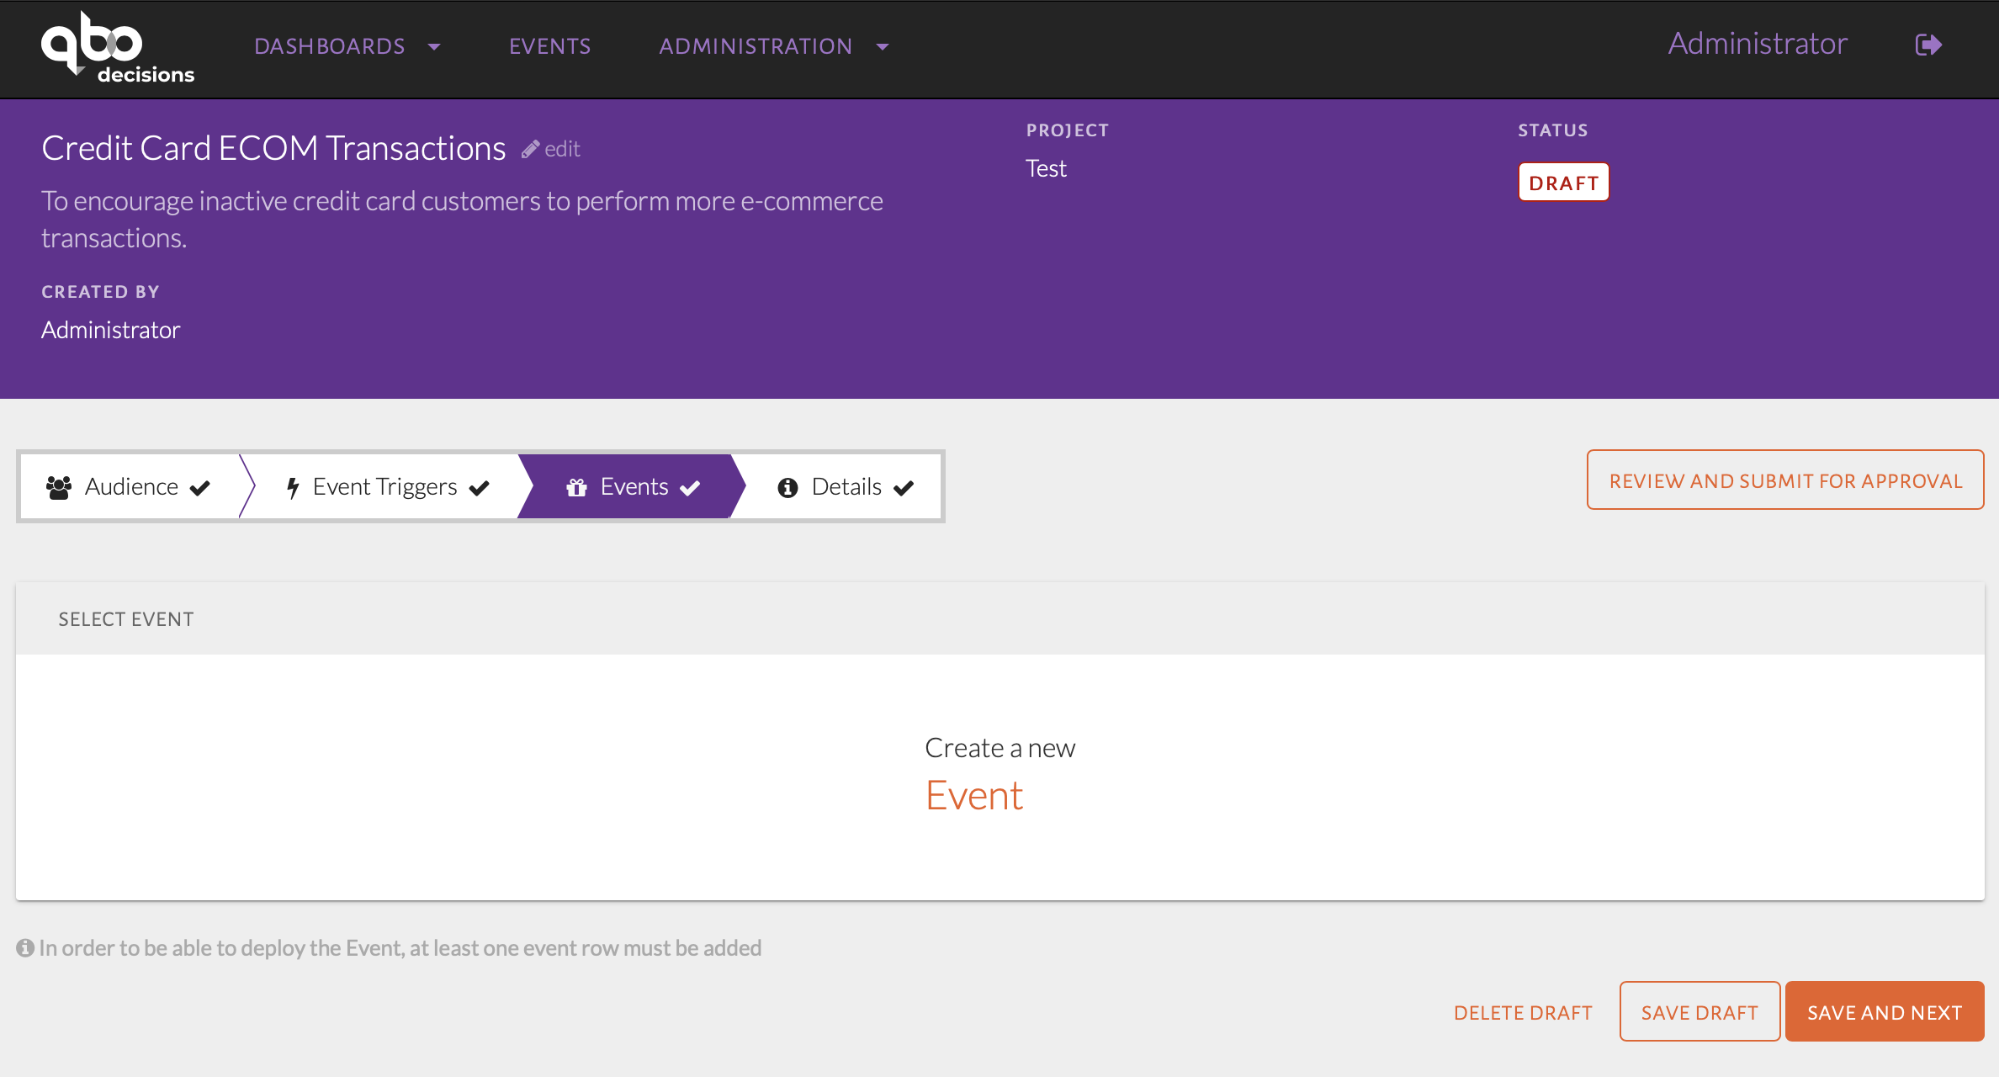This screenshot has width=1999, height=1077.
Task: Open the Administration menu
Action: click(x=773, y=47)
